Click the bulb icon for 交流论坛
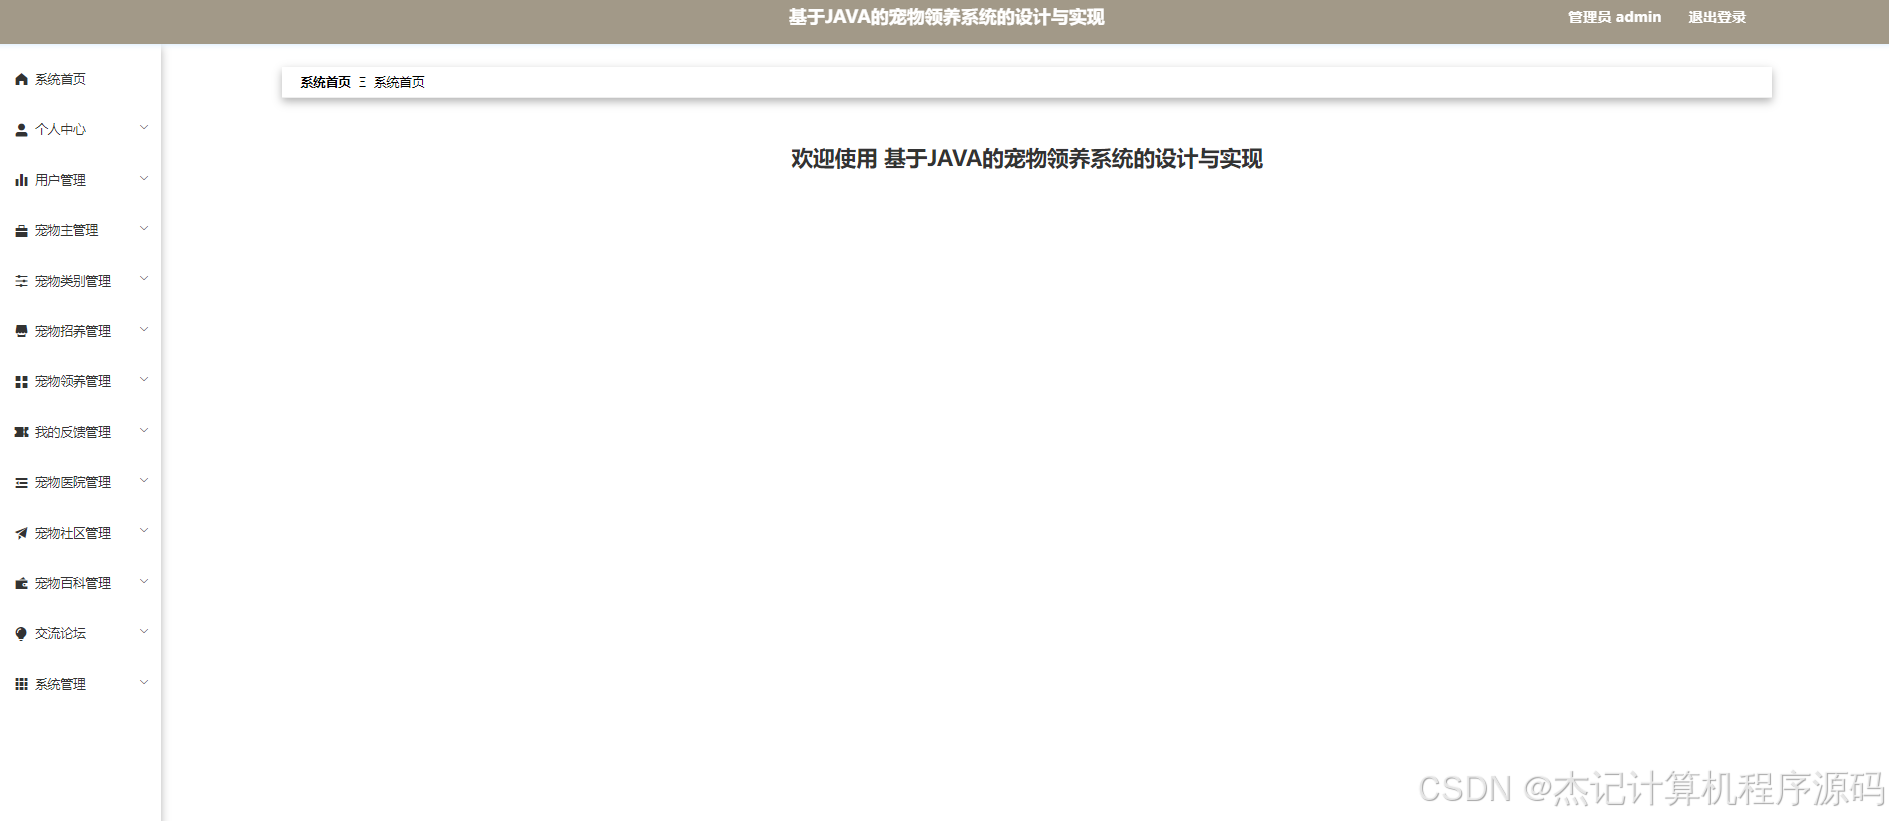1889x821 pixels. (x=21, y=634)
